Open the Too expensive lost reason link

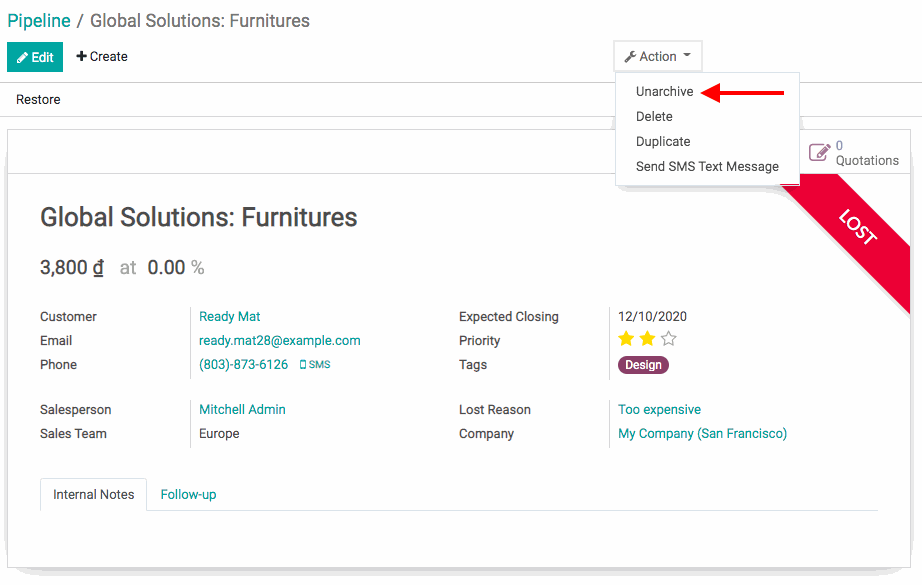coord(659,410)
